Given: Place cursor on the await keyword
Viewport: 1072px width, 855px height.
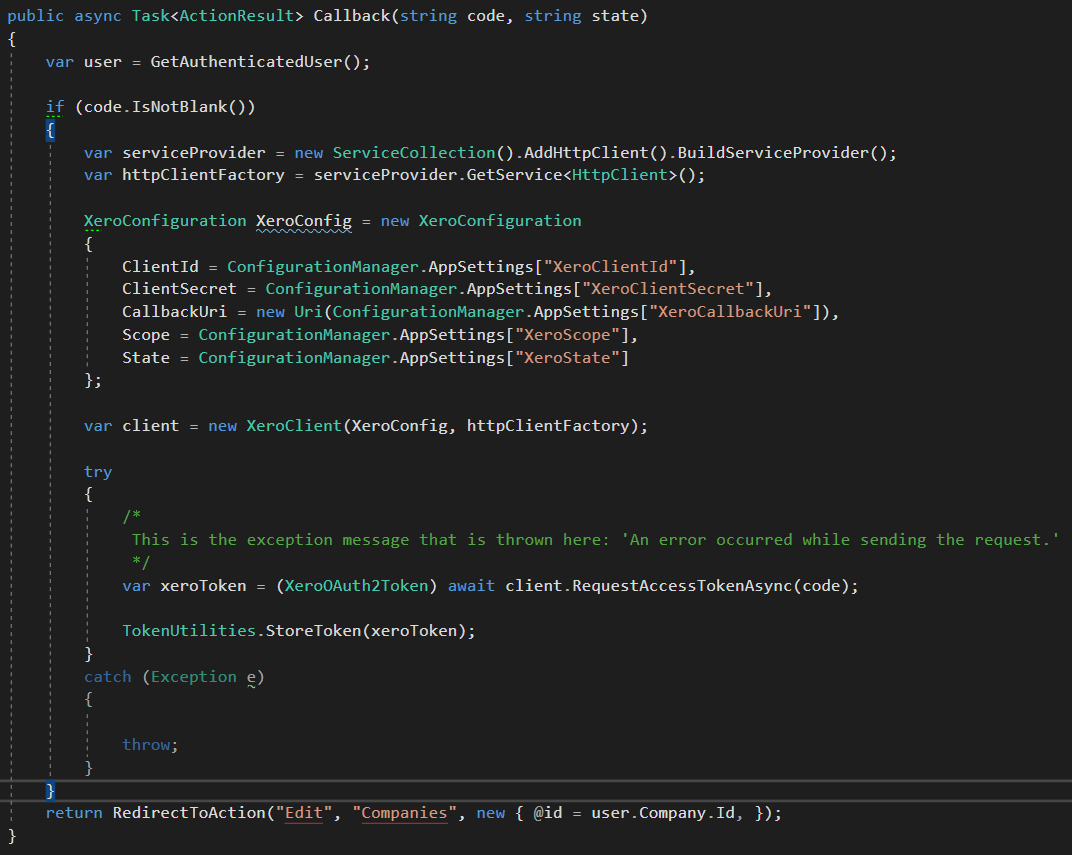Looking at the screenshot, I should tap(471, 585).
